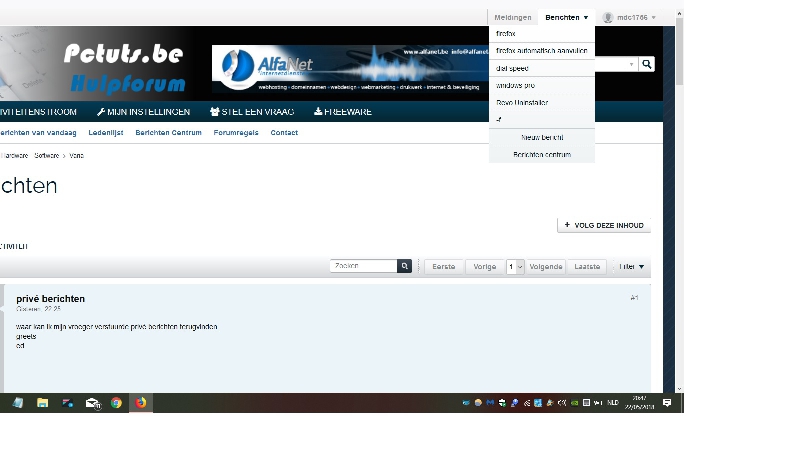The height and width of the screenshot is (450, 800).
Task: Click the Volgende pagination button
Action: [546, 267]
